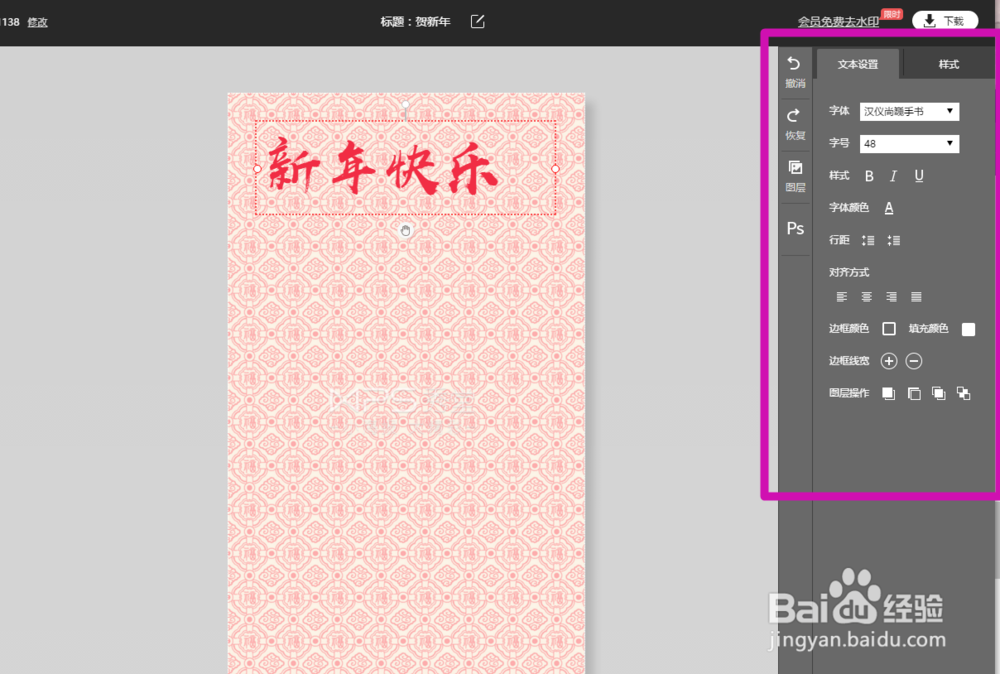Toggle underline (U) text style
The height and width of the screenshot is (674, 1000).
(x=918, y=176)
